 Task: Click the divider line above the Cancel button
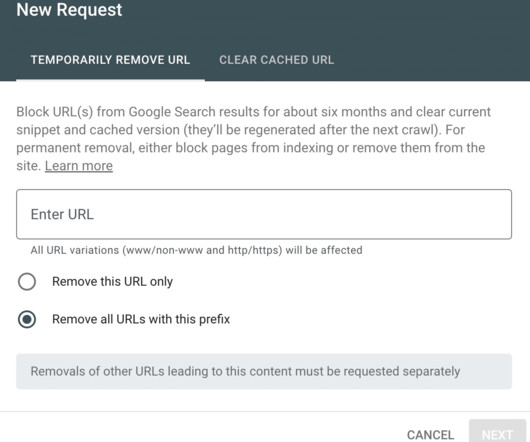pos(265,411)
